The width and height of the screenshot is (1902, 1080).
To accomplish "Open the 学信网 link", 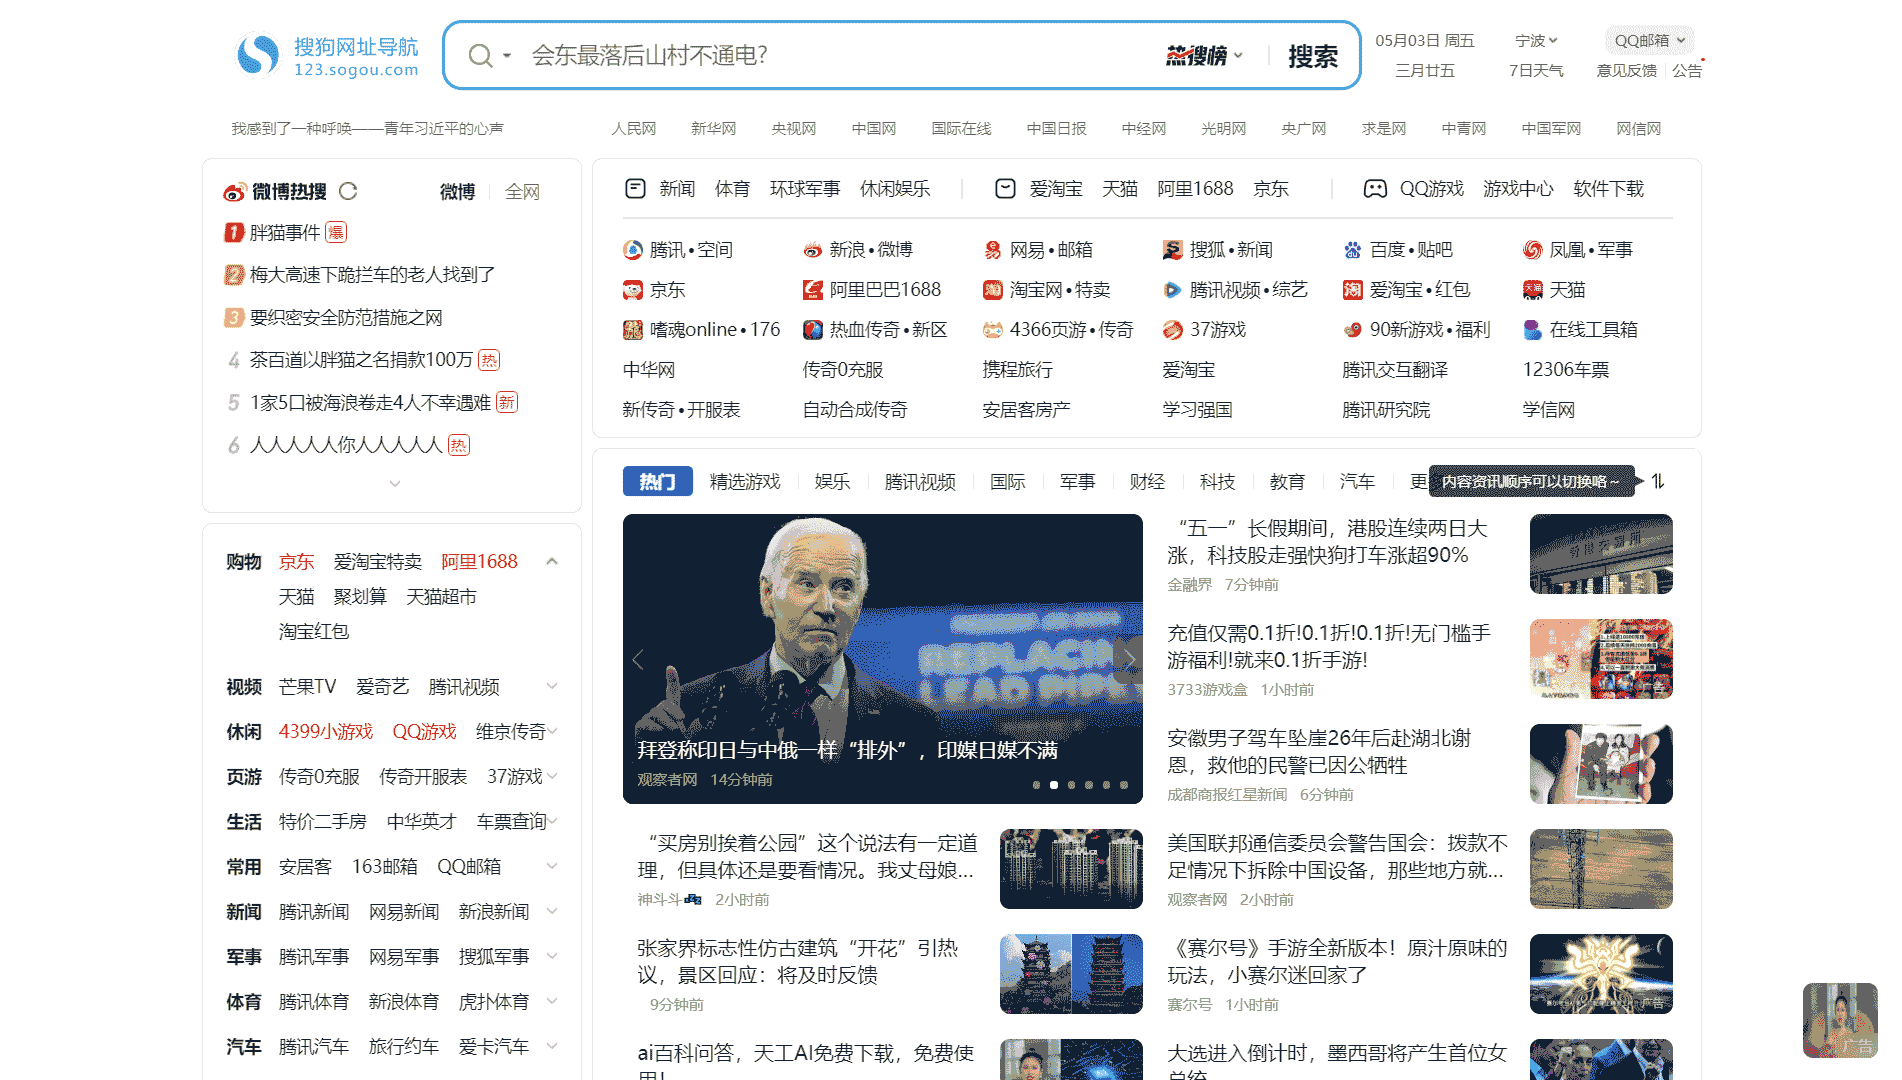I will (x=1548, y=410).
